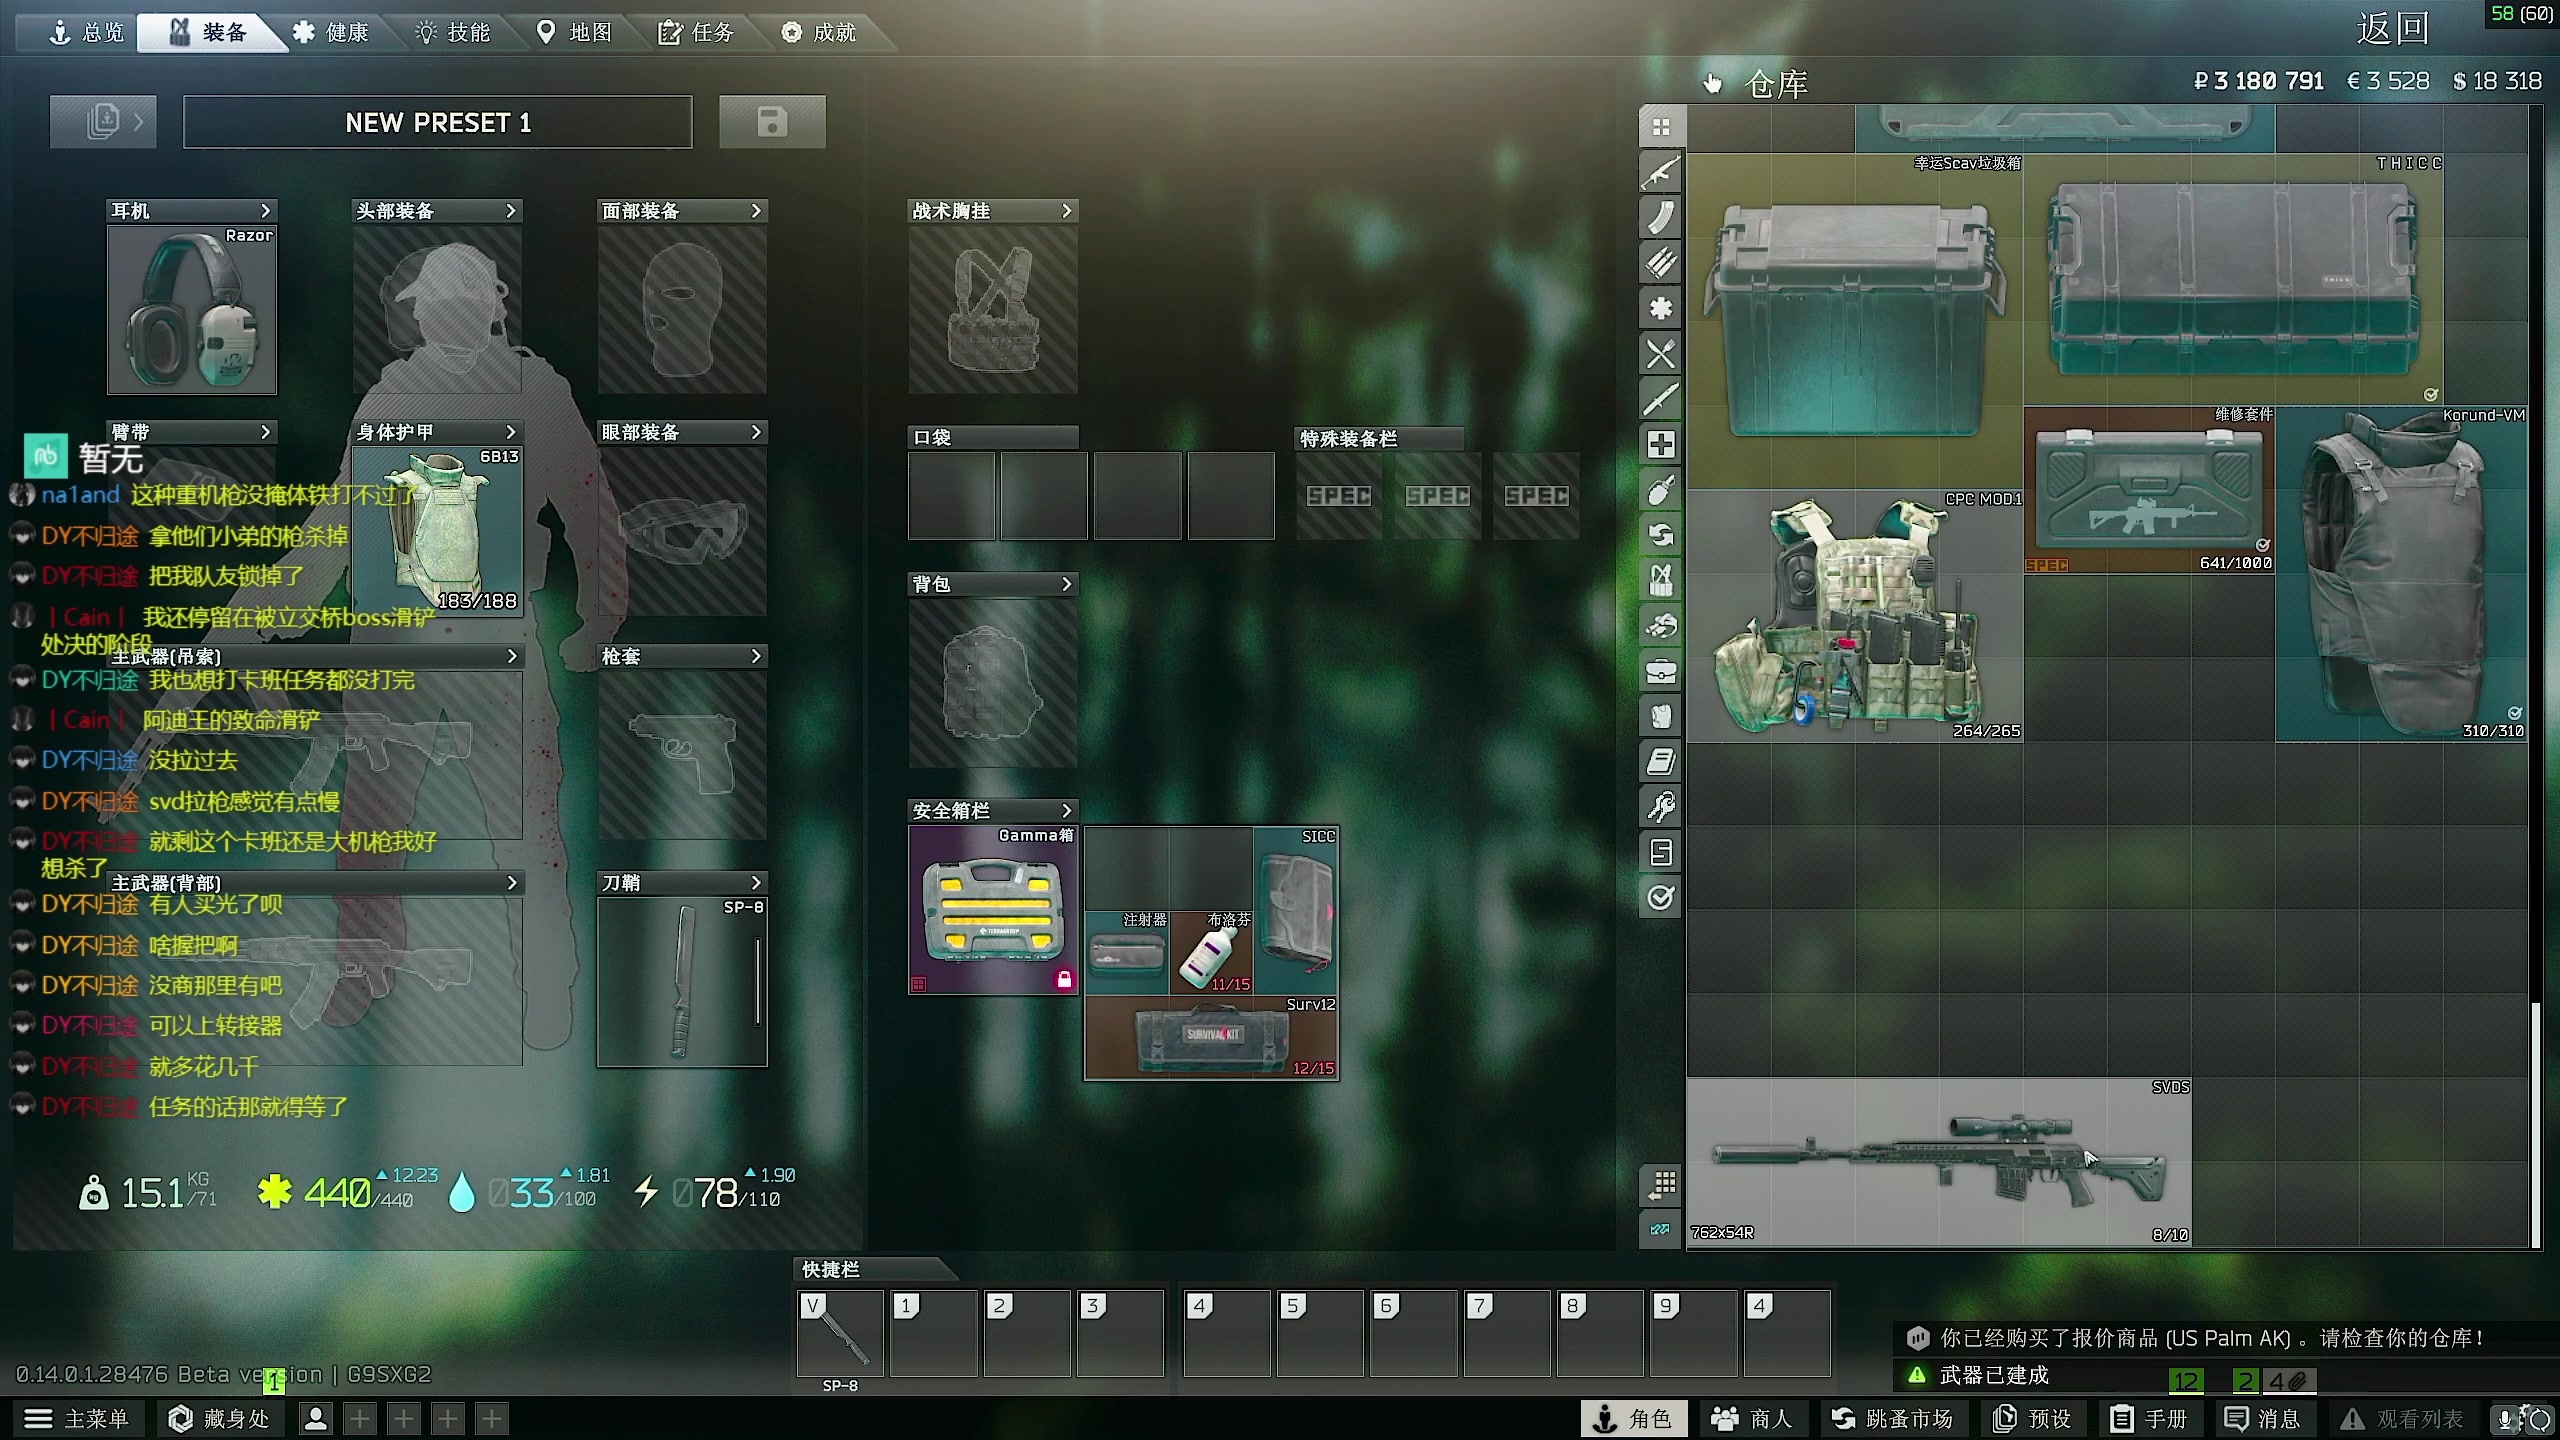This screenshot has height=1440, width=2560.
Task: Filter stash by cable loot icon
Action: [x=1661, y=626]
